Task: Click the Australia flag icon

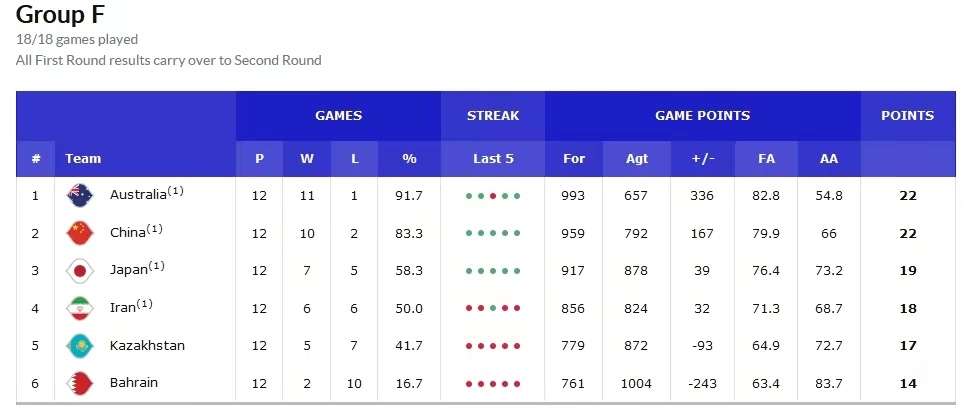Action: pyautogui.click(x=79, y=195)
